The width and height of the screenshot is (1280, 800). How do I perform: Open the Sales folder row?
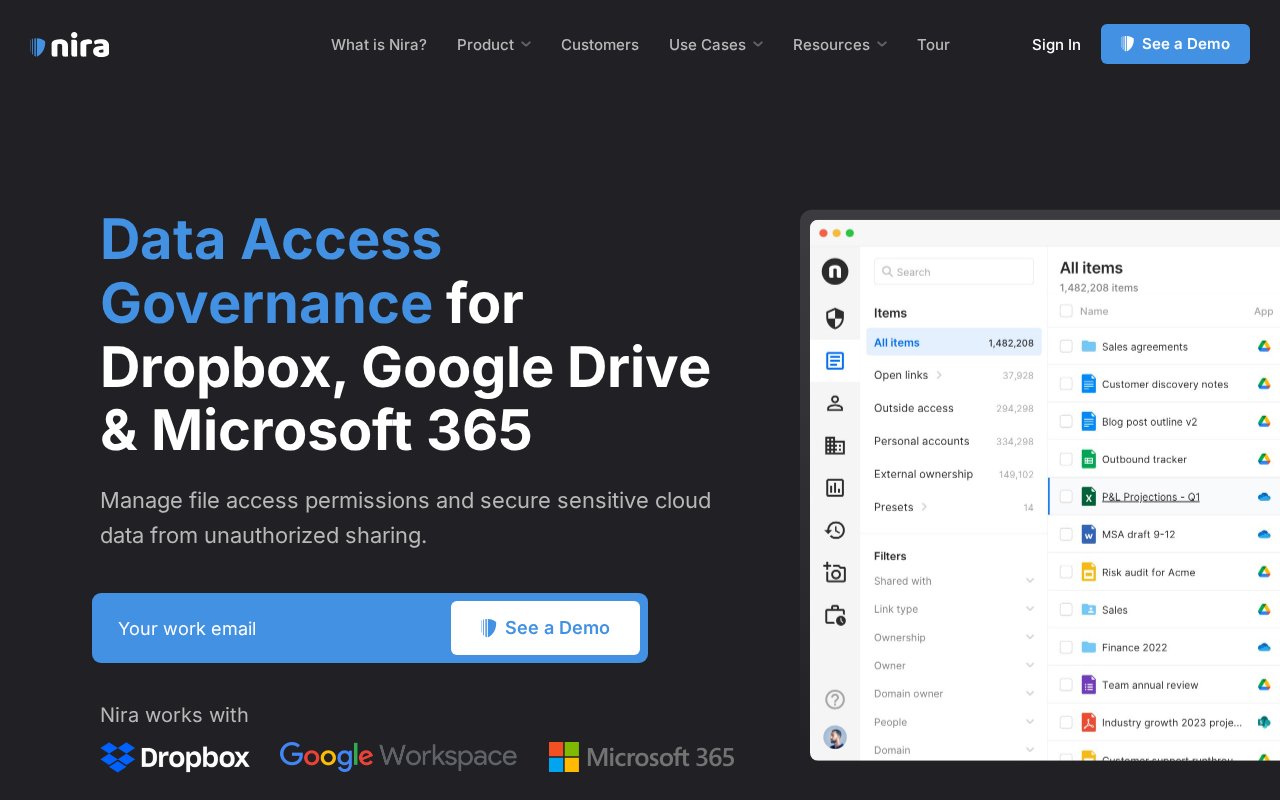[x=1164, y=610]
